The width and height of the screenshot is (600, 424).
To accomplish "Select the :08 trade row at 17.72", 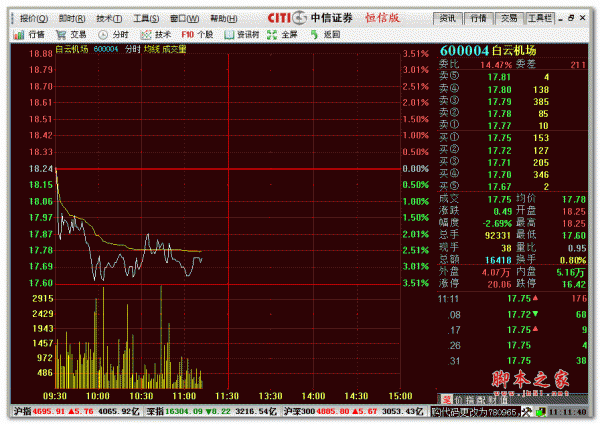I will (512, 315).
